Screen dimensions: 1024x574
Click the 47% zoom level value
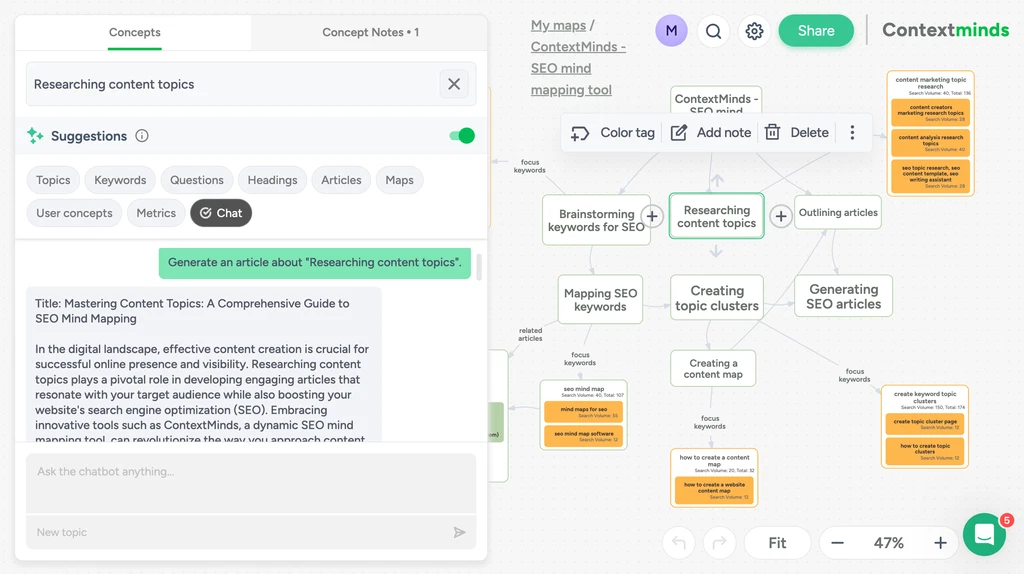tap(889, 543)
